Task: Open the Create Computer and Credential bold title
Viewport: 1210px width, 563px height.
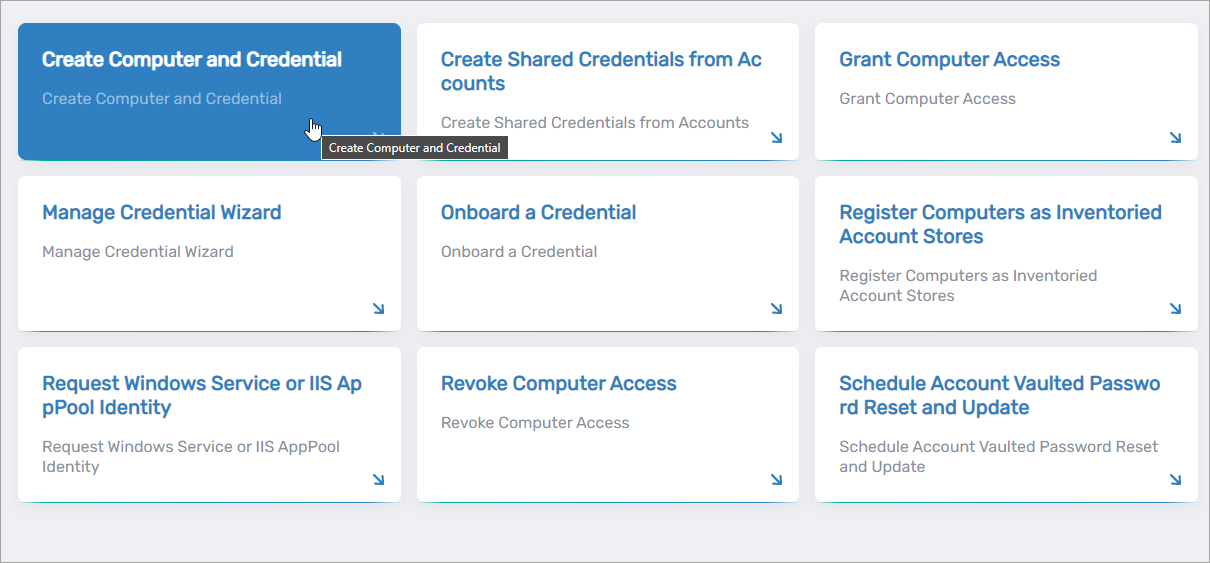Action: (192, 60)
